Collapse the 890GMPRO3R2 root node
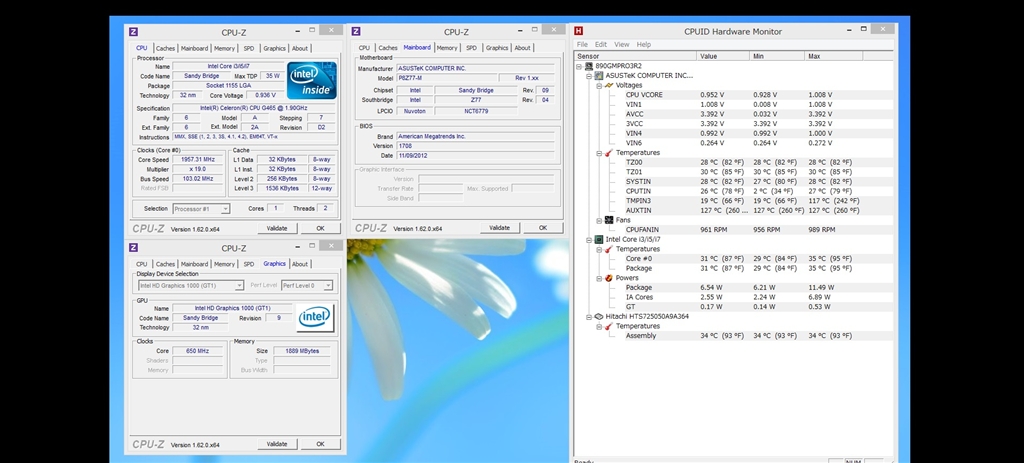 coord(579,66)
